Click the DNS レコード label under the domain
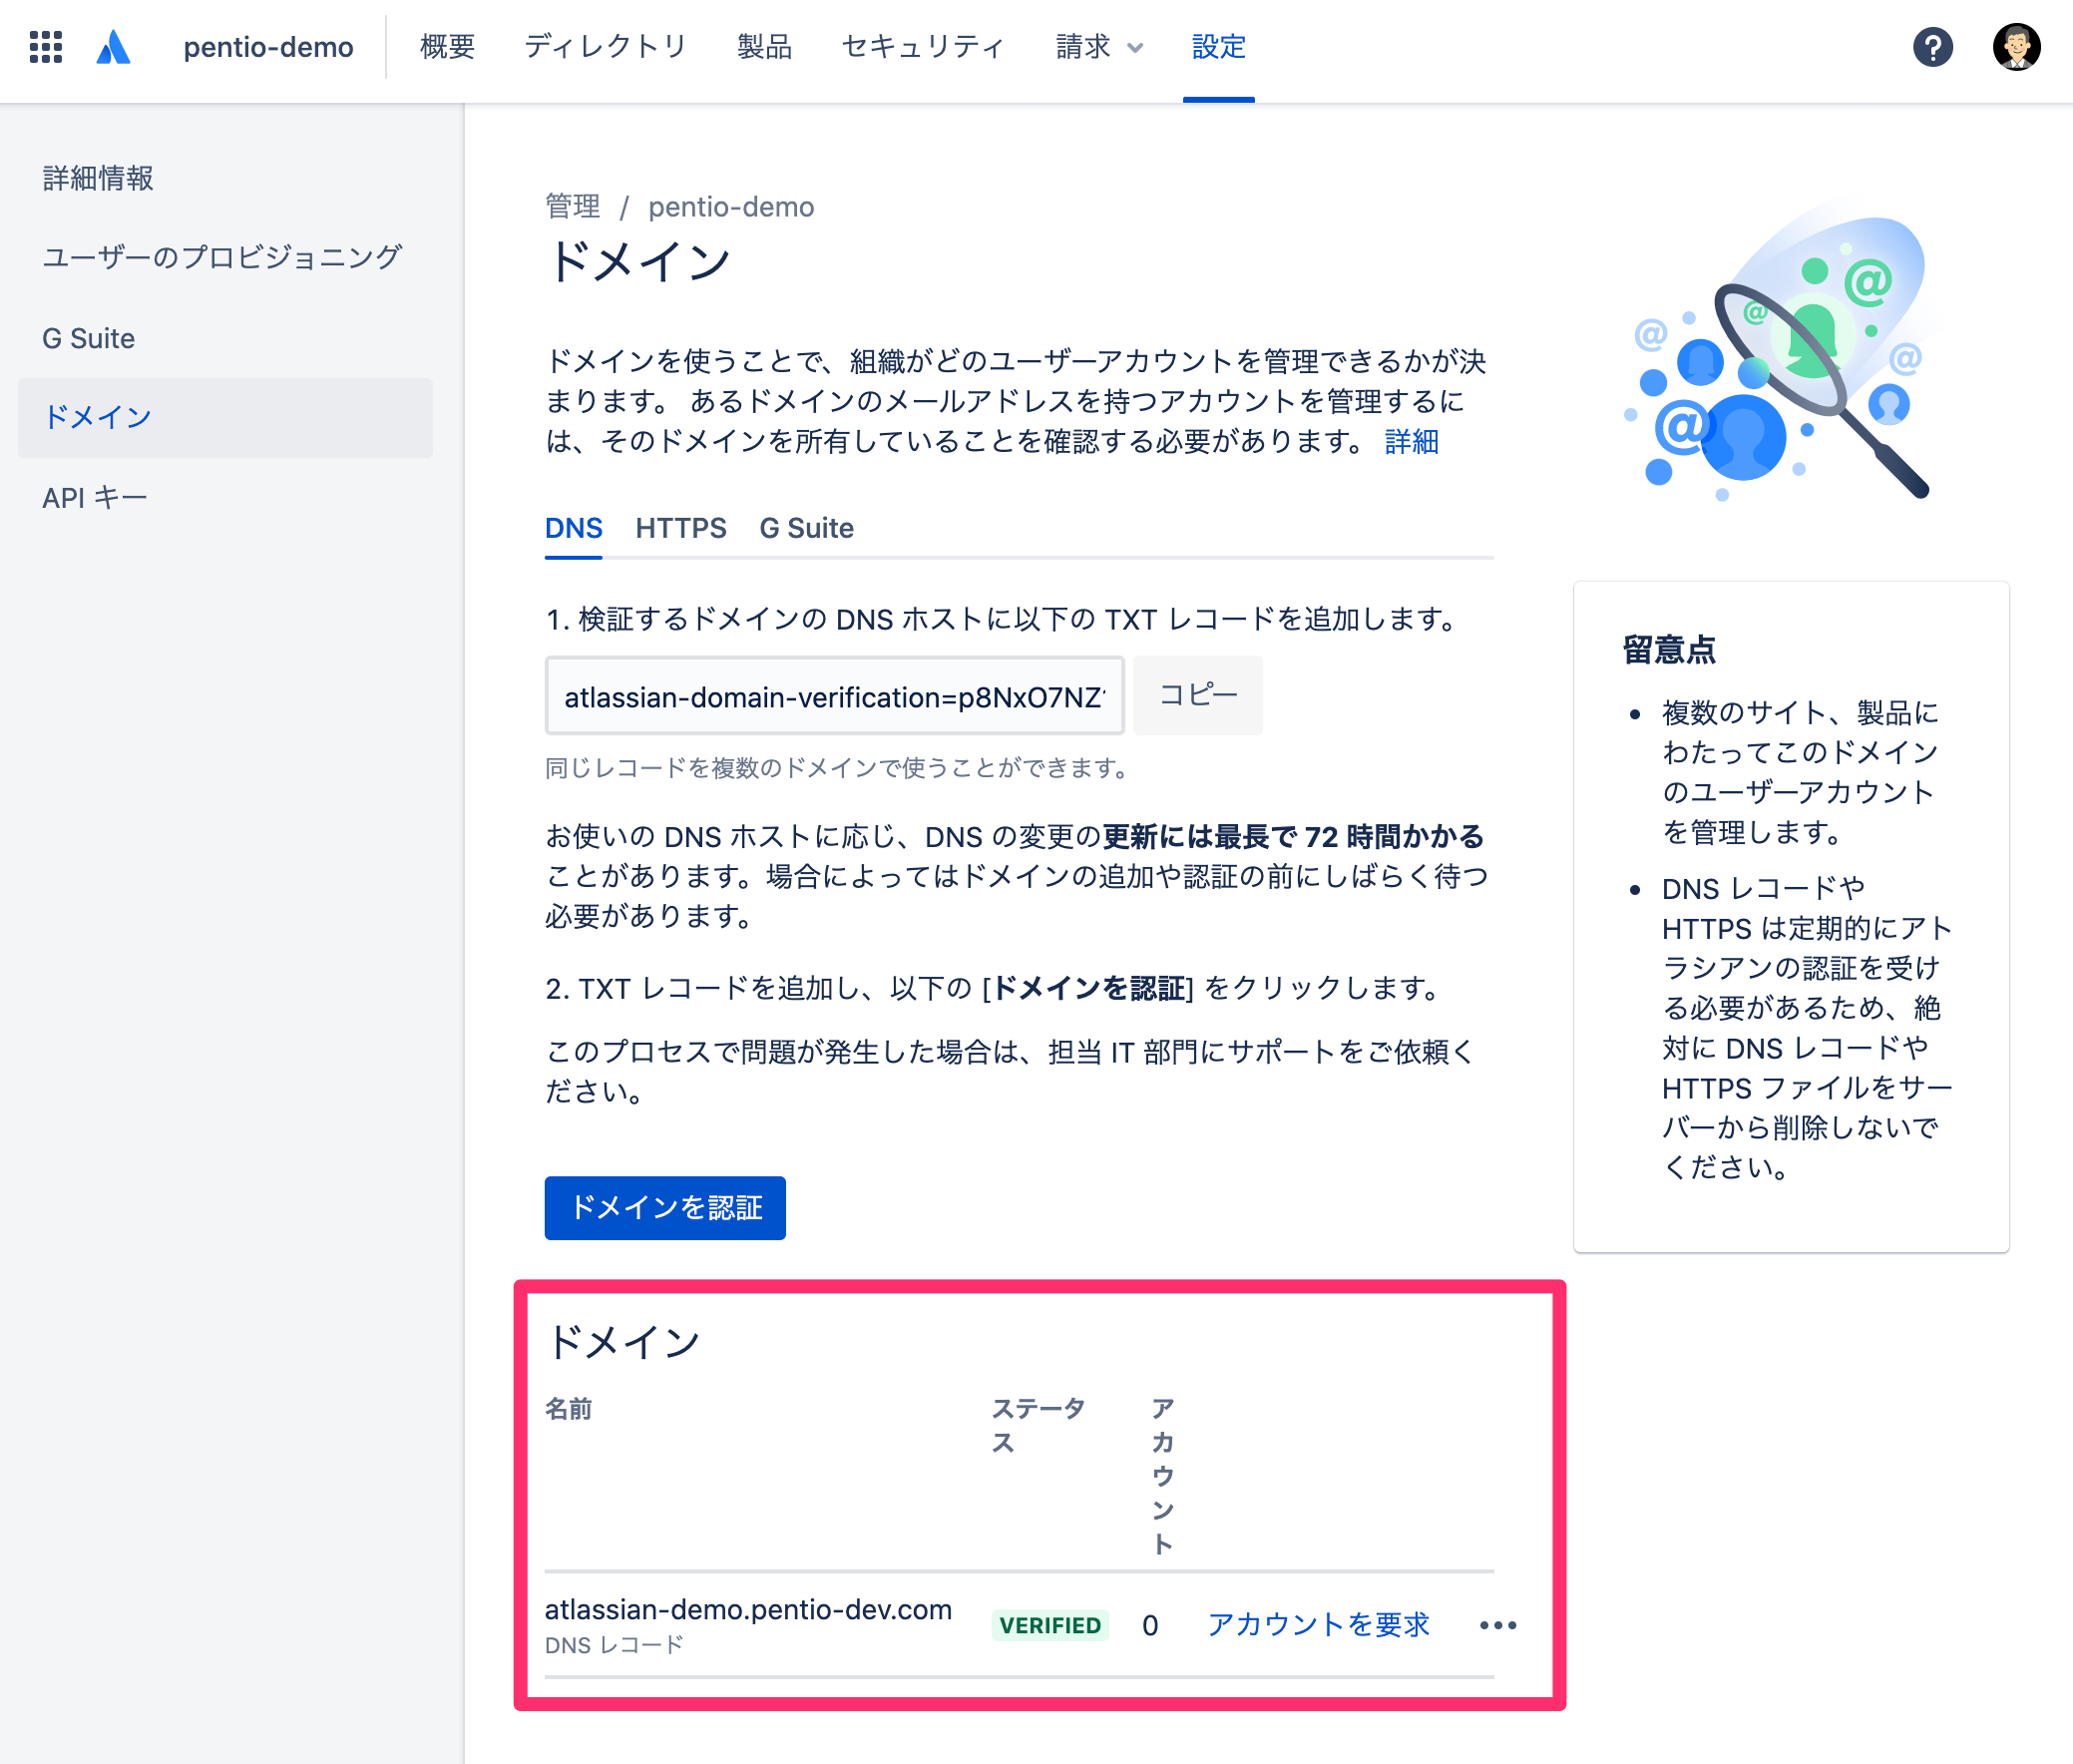The height and width of the screenshot is (1764, 2073). pos(614,1646)
